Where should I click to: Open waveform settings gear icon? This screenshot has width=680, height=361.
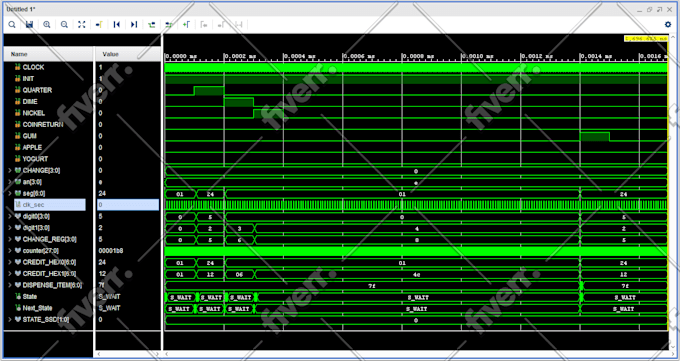668,25
